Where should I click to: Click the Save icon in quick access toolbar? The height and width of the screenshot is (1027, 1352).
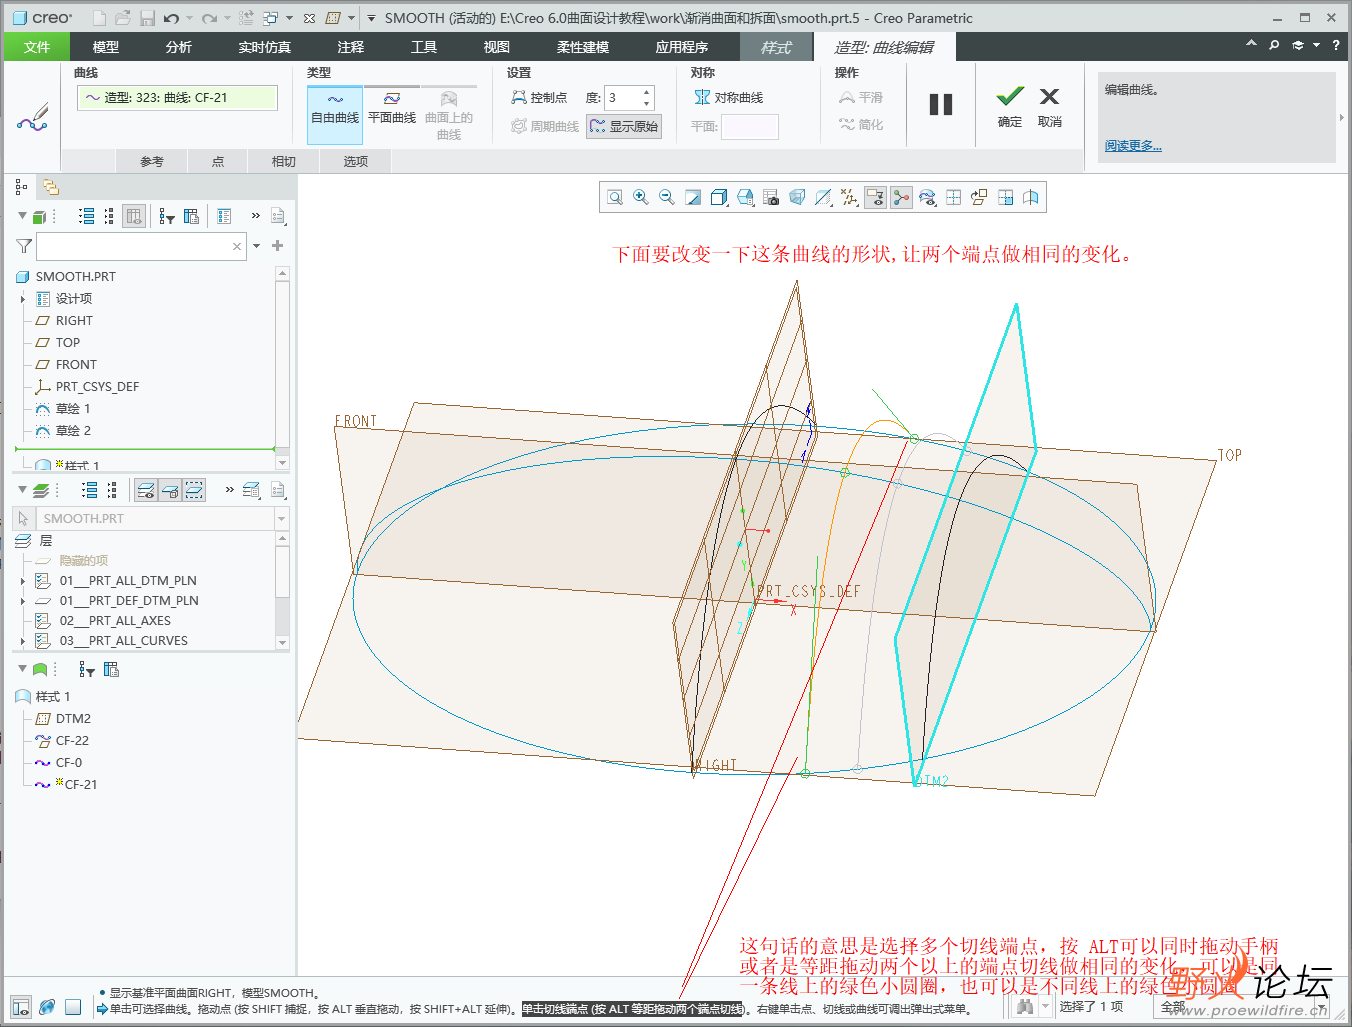click(147, 18)
